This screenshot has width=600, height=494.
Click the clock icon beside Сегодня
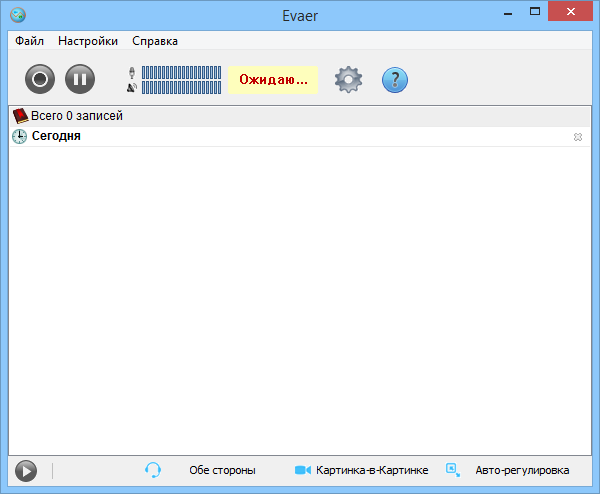click(x=20, y=136)
